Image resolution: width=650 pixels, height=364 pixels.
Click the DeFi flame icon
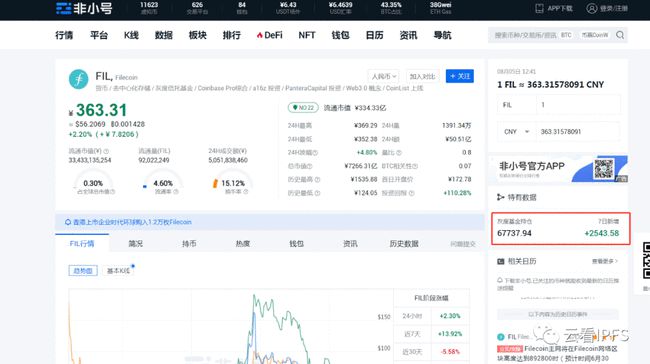[260, 36]
